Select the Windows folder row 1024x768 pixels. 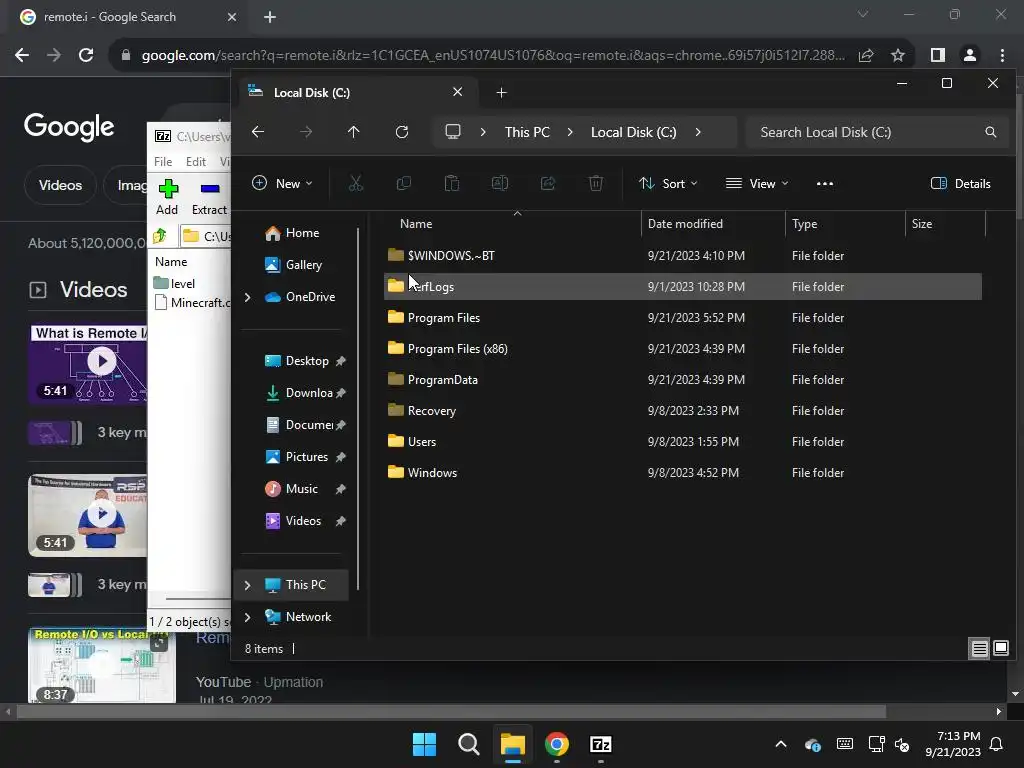tap(682, 473)
